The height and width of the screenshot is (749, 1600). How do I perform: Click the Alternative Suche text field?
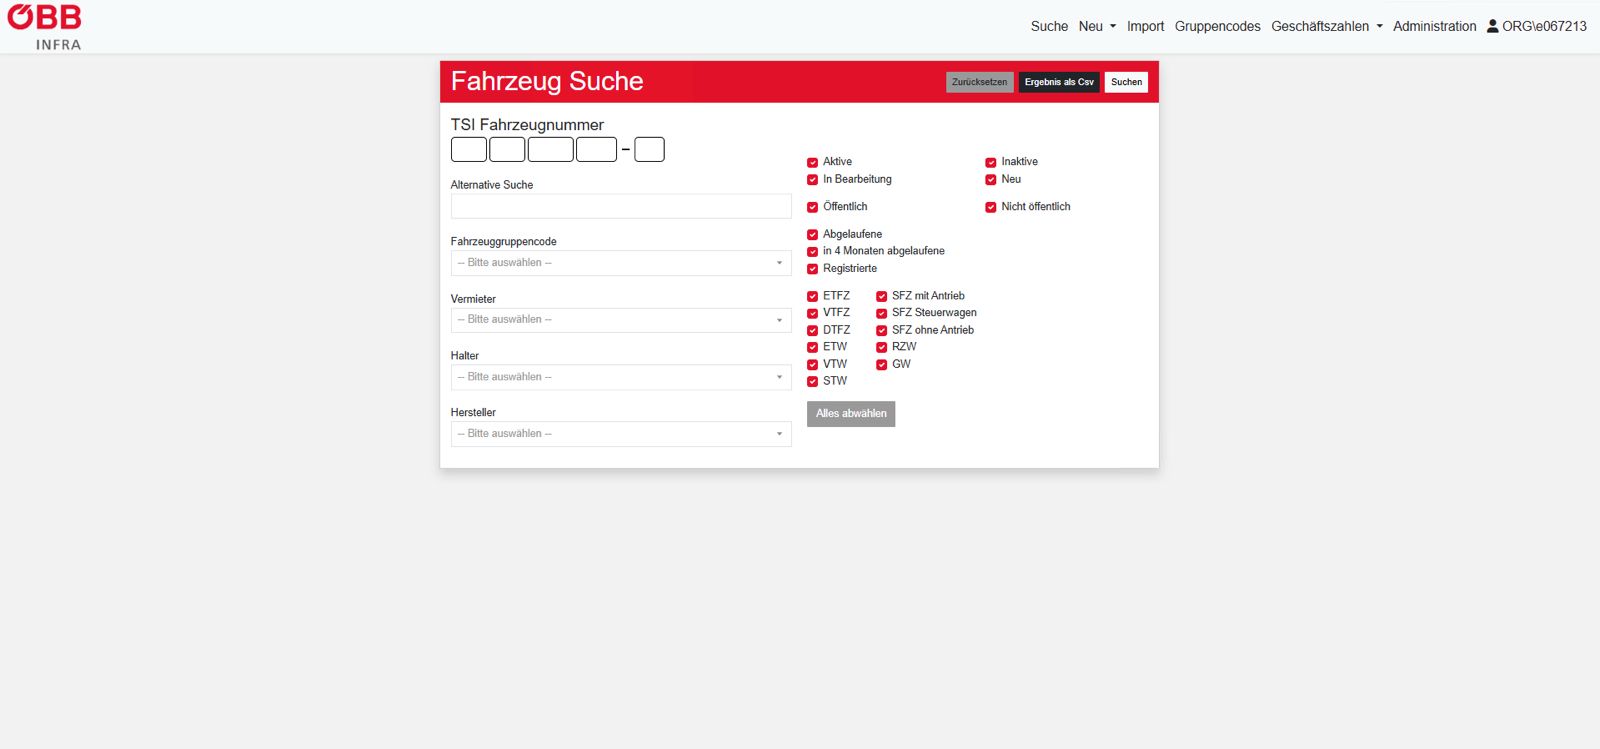click(621, 206)
